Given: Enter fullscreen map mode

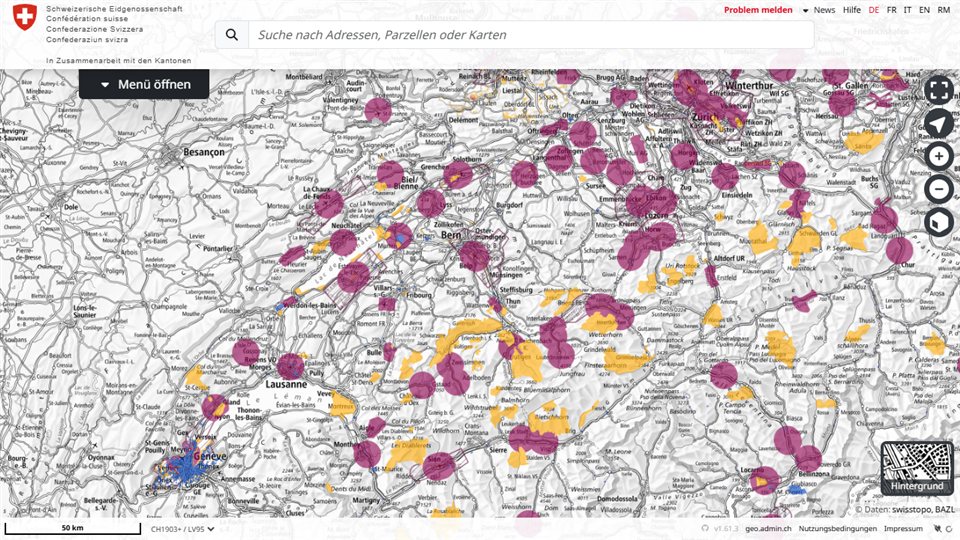Looking at the screenshot, I should (939, 91).
